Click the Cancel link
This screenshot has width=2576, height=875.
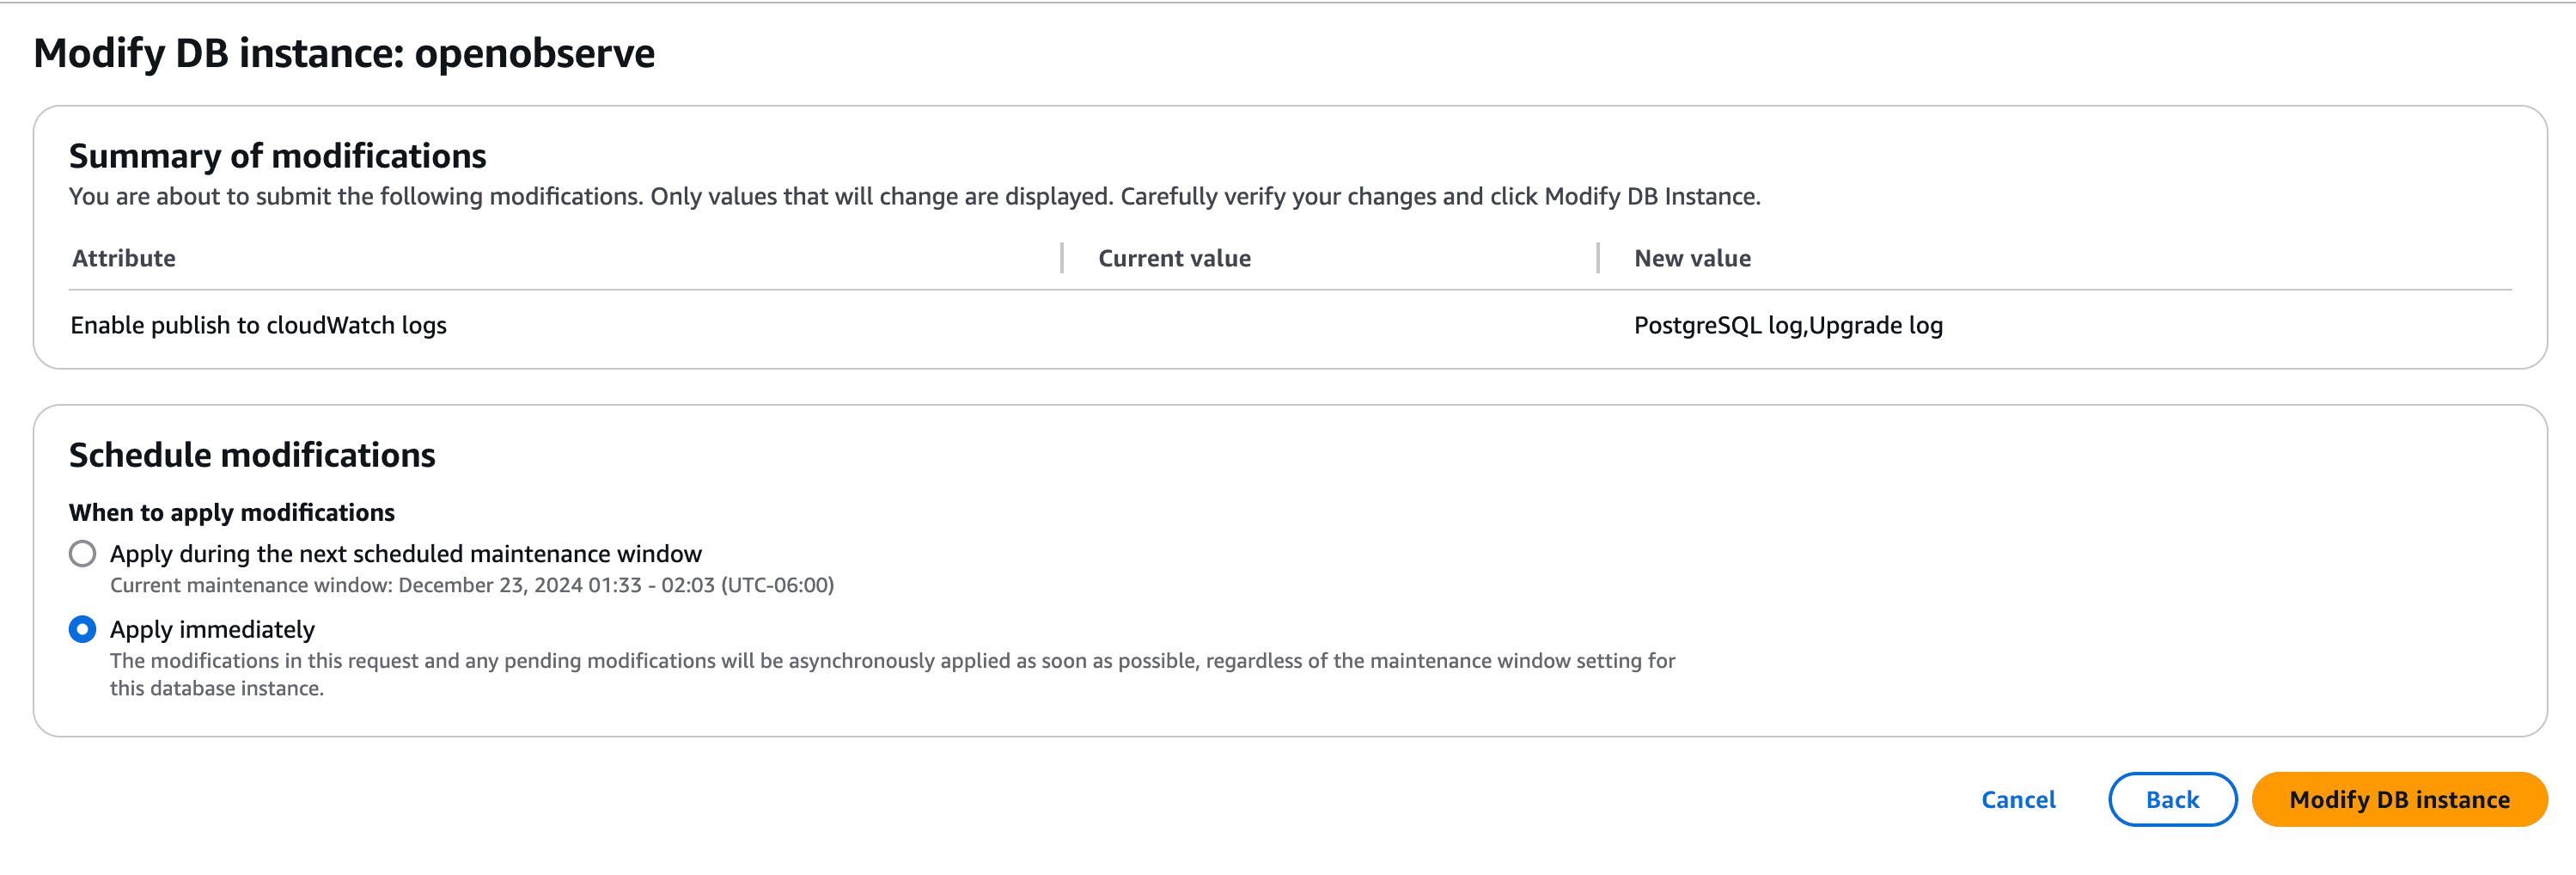point(2017,799)
